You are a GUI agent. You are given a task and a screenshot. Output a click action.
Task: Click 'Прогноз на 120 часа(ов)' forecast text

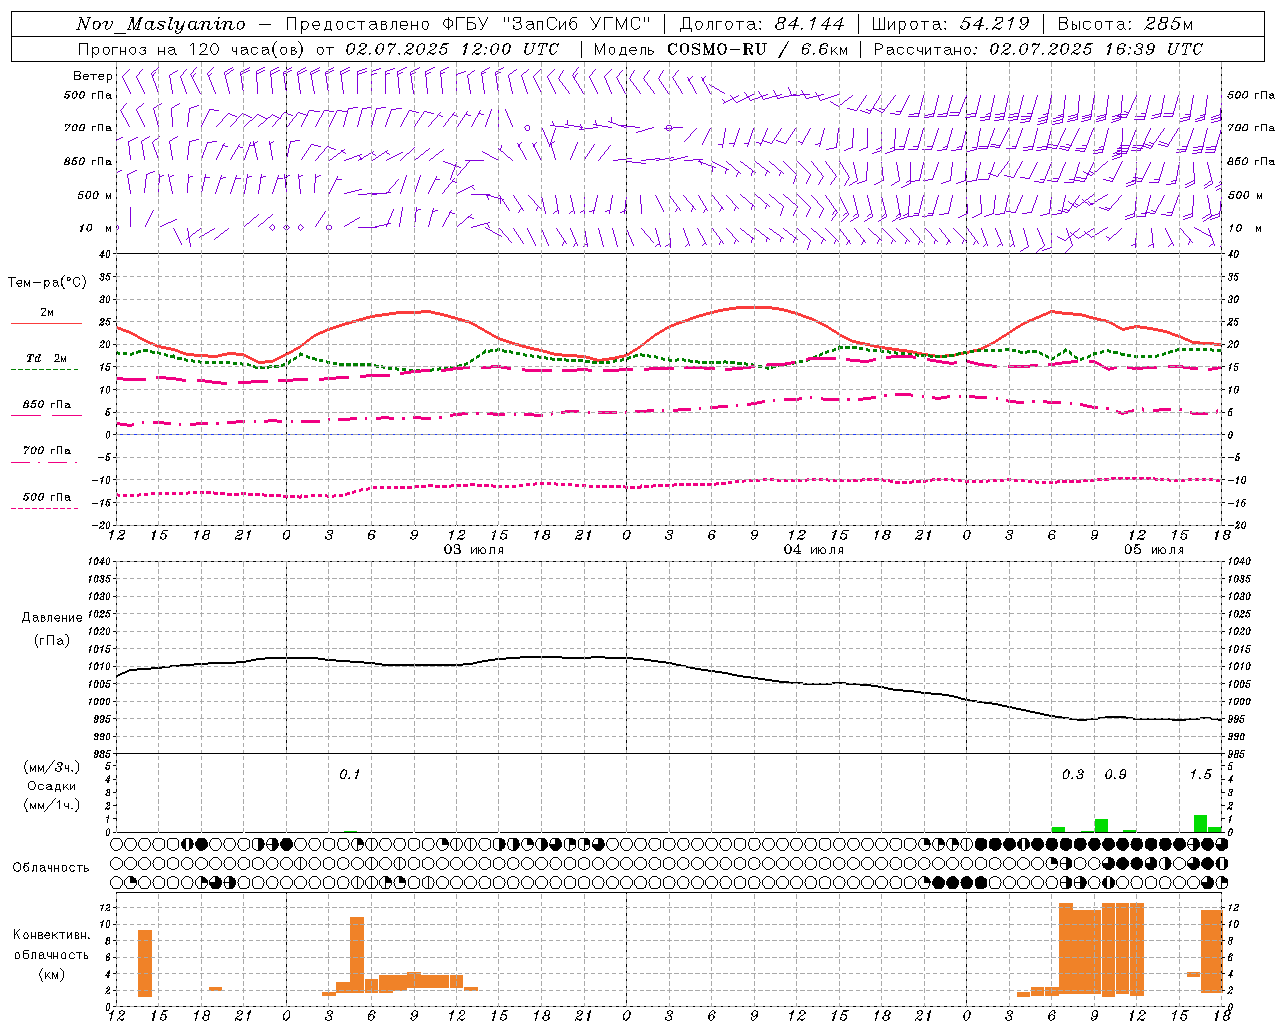point(192,49)
